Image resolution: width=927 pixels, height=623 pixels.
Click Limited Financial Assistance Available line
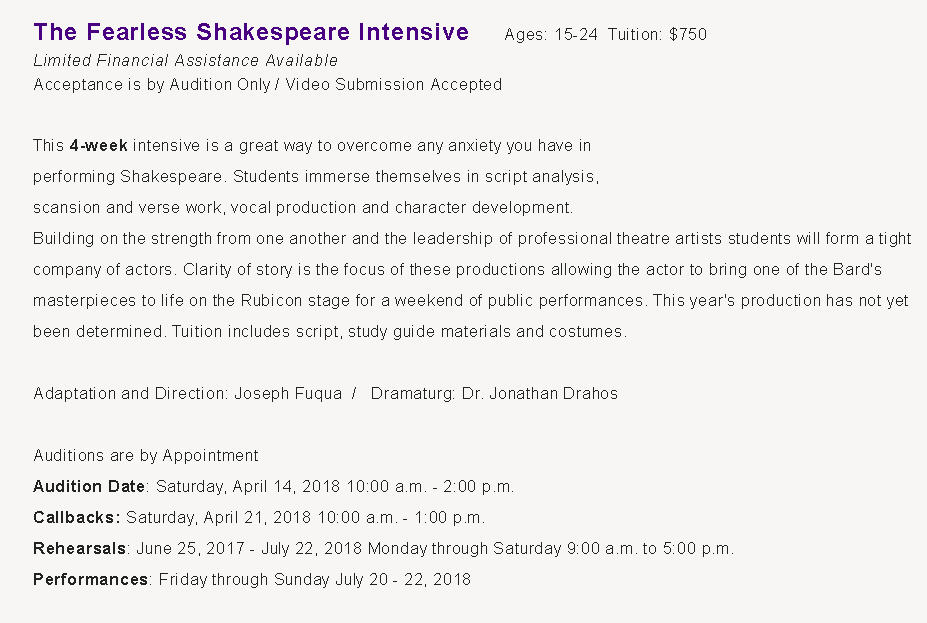[185, 61]
